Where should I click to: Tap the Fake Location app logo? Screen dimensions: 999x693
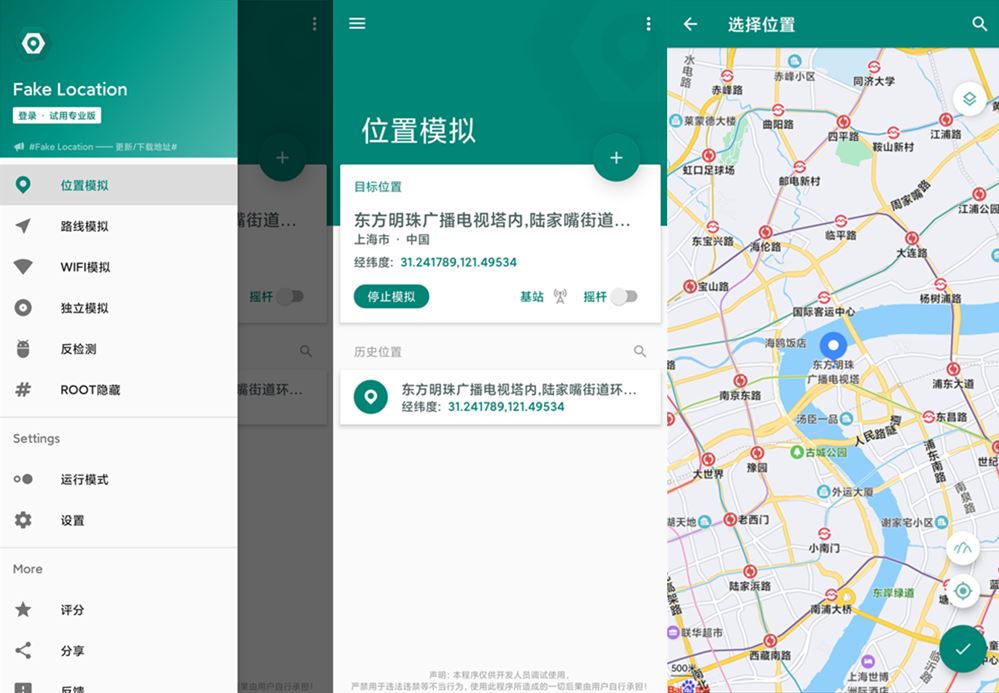(x=33, y=43)
